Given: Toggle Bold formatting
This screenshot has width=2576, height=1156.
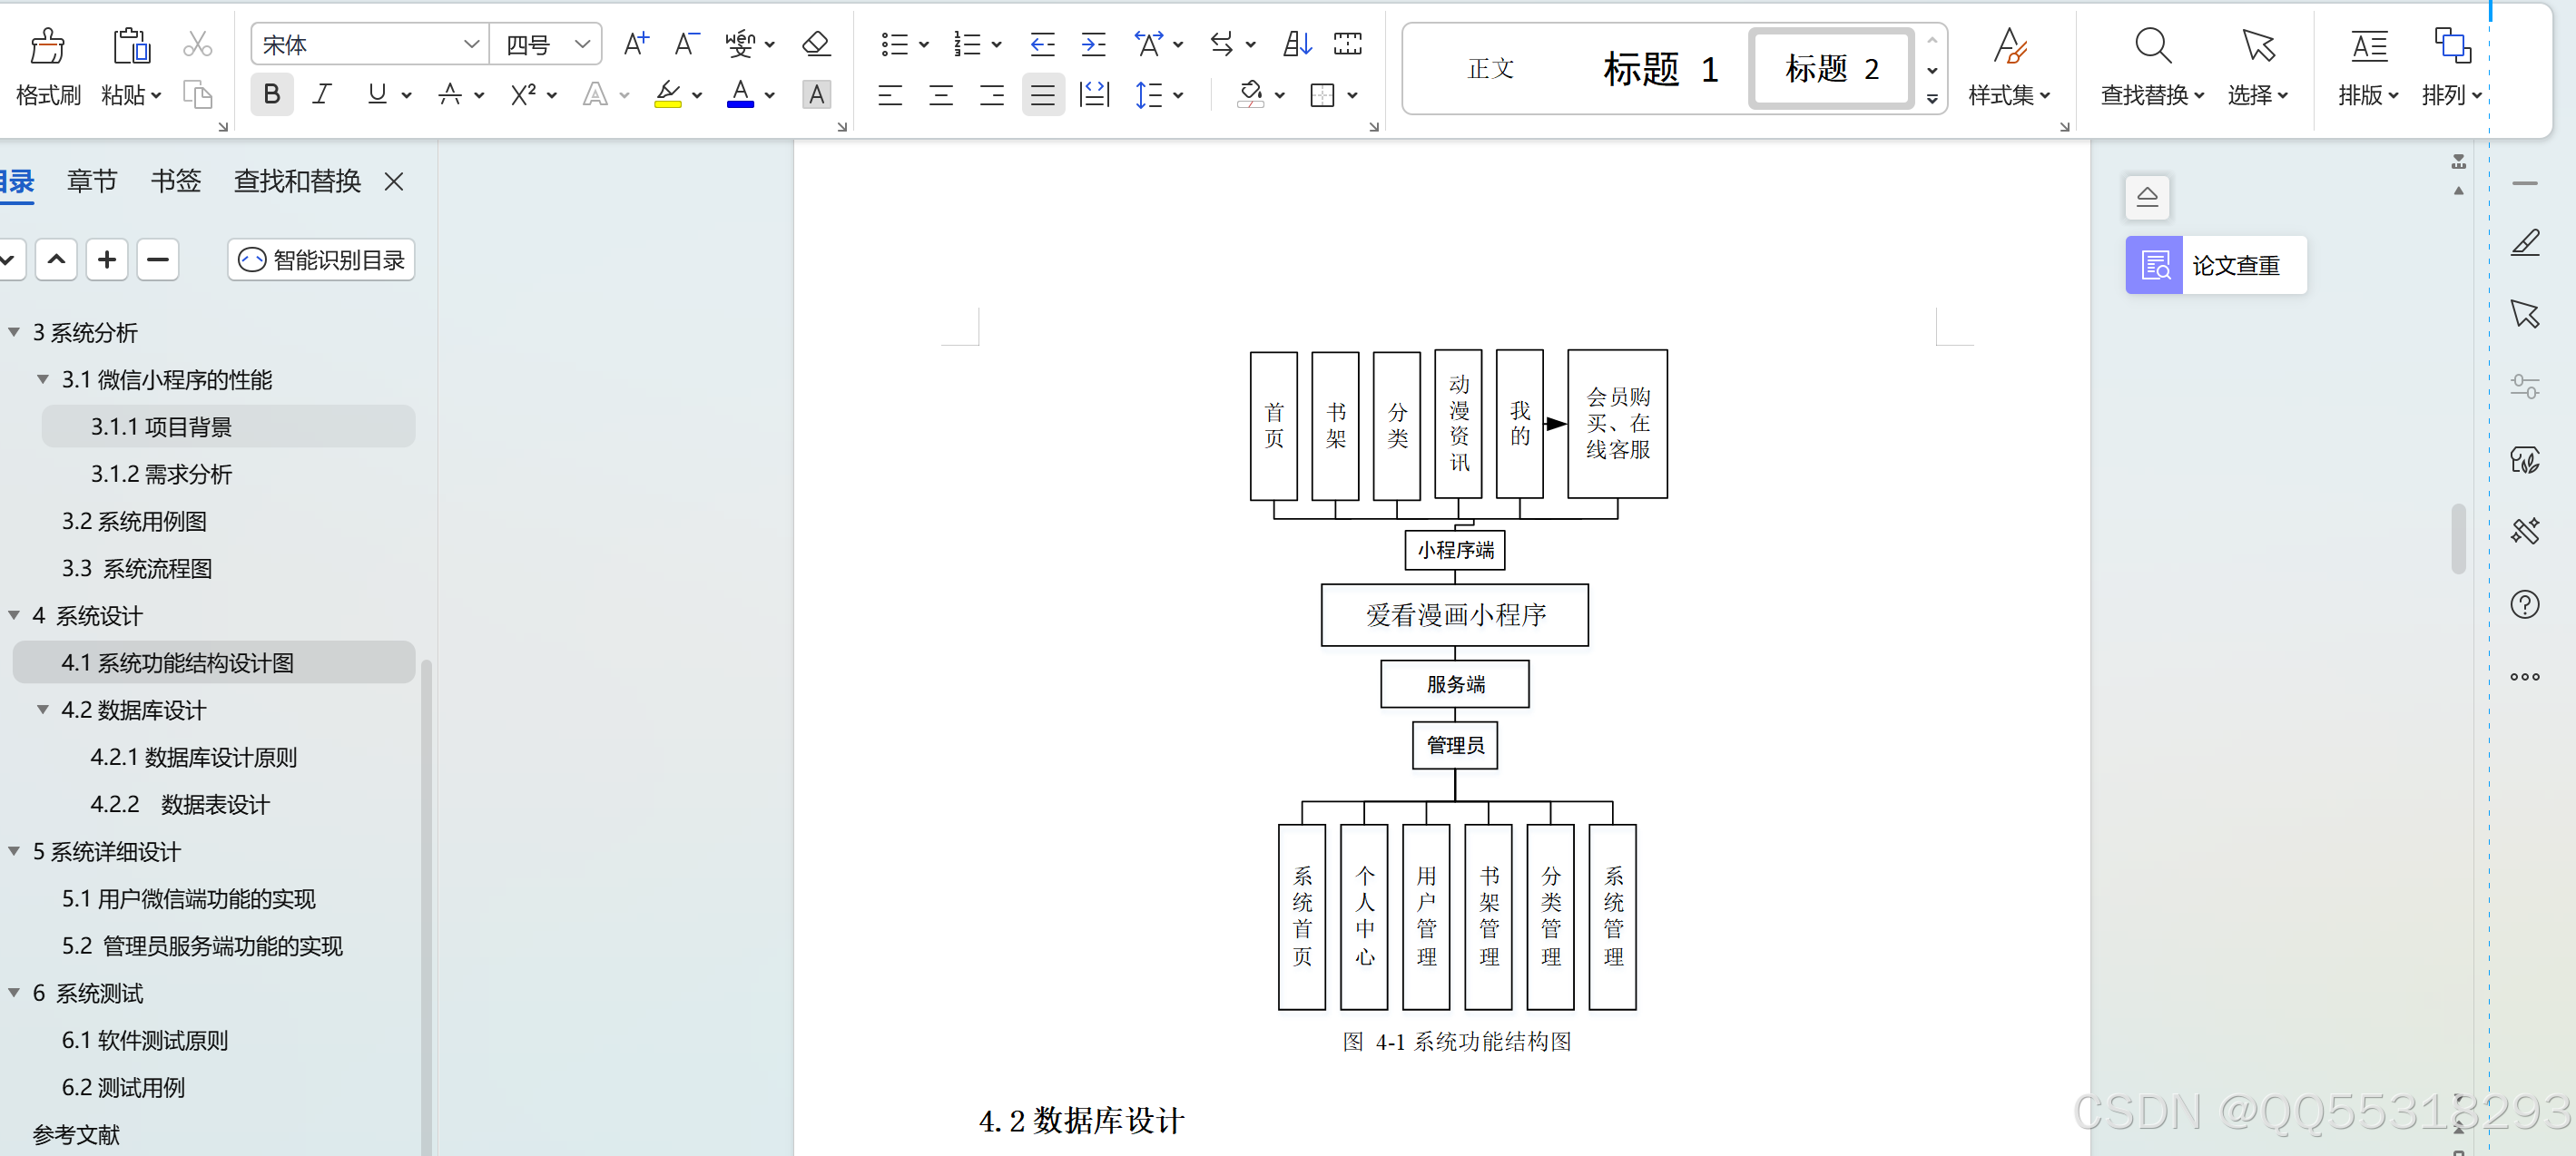Looking at the screenshot, I should pos(271,95).
